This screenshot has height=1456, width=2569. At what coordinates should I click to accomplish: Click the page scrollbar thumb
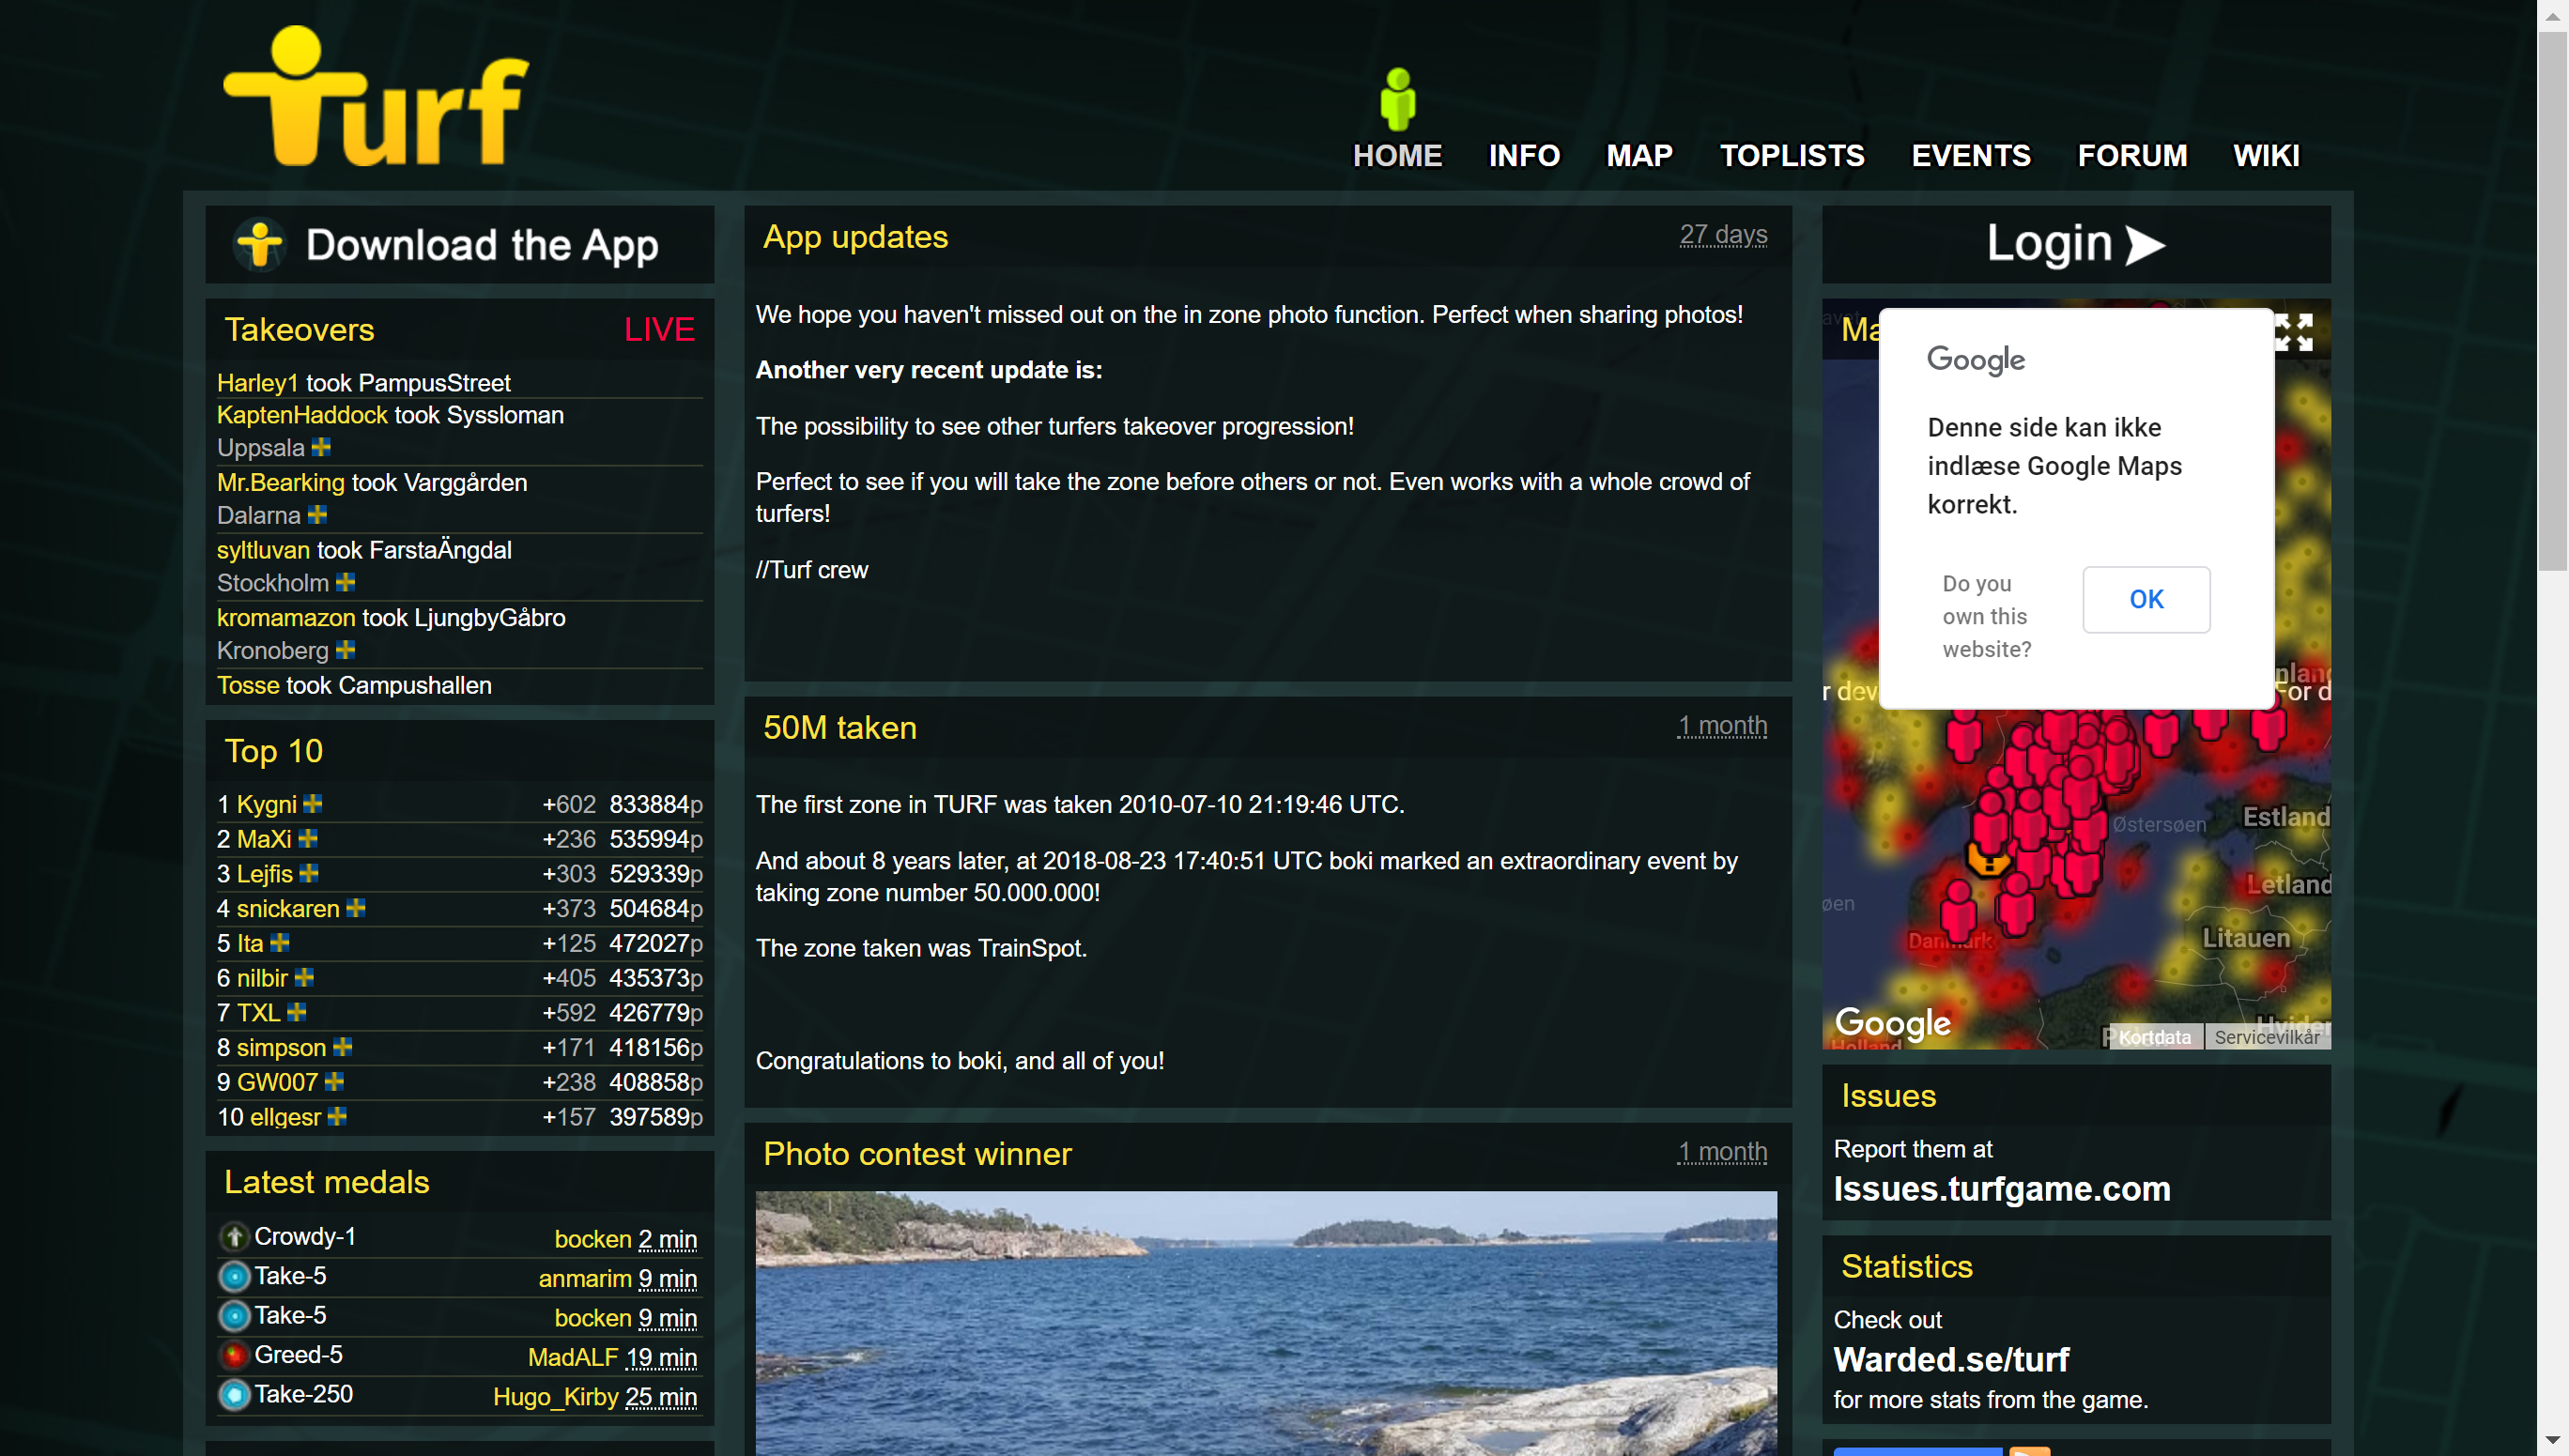[x=2552, y=302]
